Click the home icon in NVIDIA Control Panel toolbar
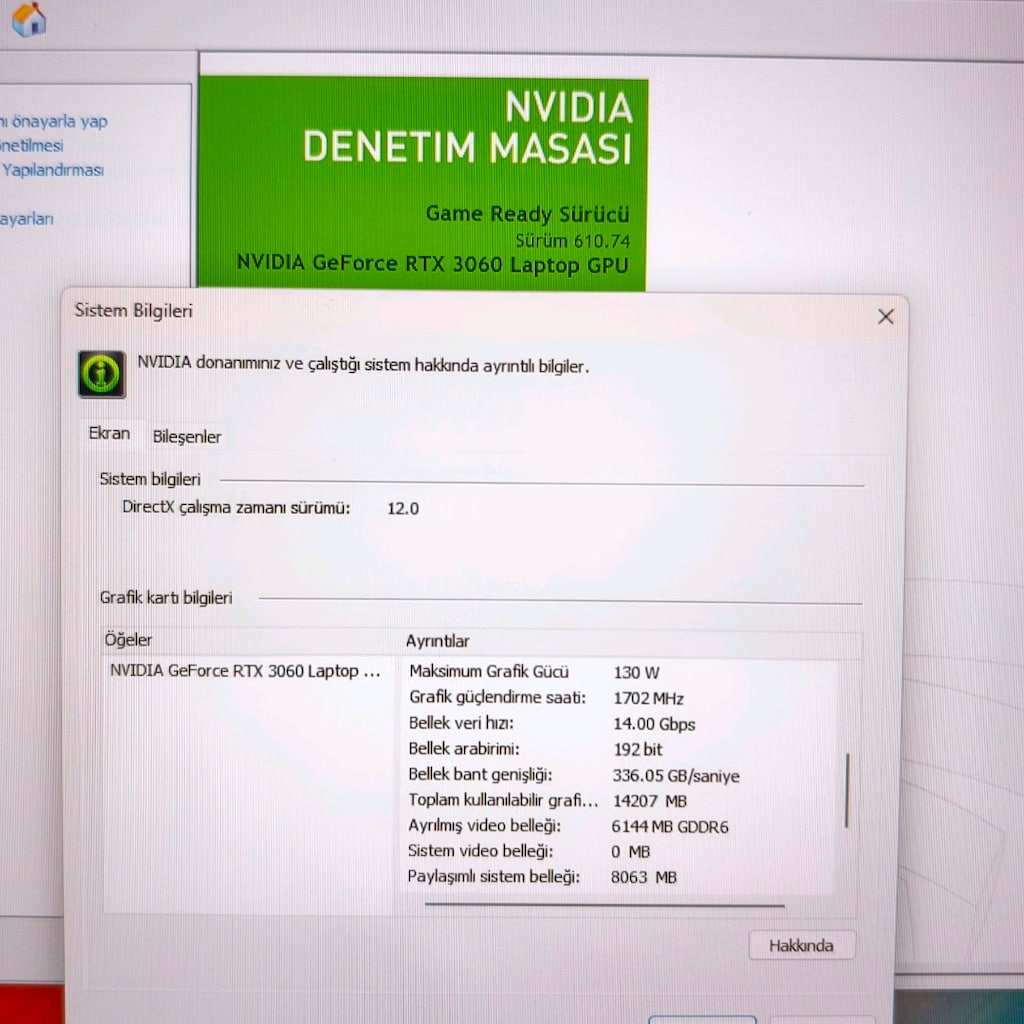The width and height of the screenshot is (1024, 1024). coord(29,19)
